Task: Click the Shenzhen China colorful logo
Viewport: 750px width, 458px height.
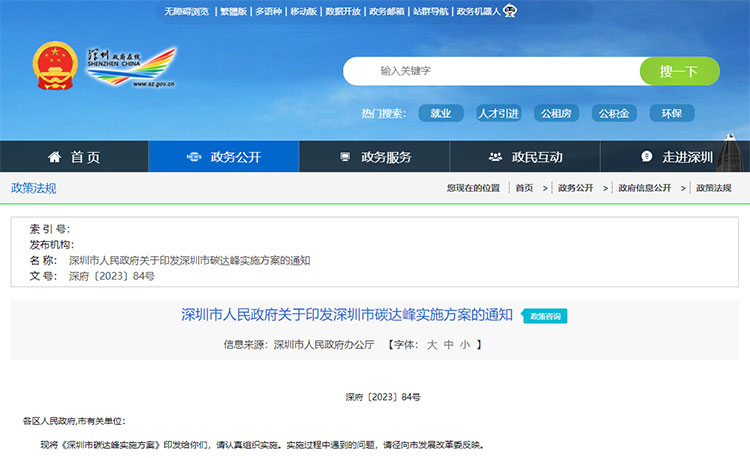Action: pos(130,68)
